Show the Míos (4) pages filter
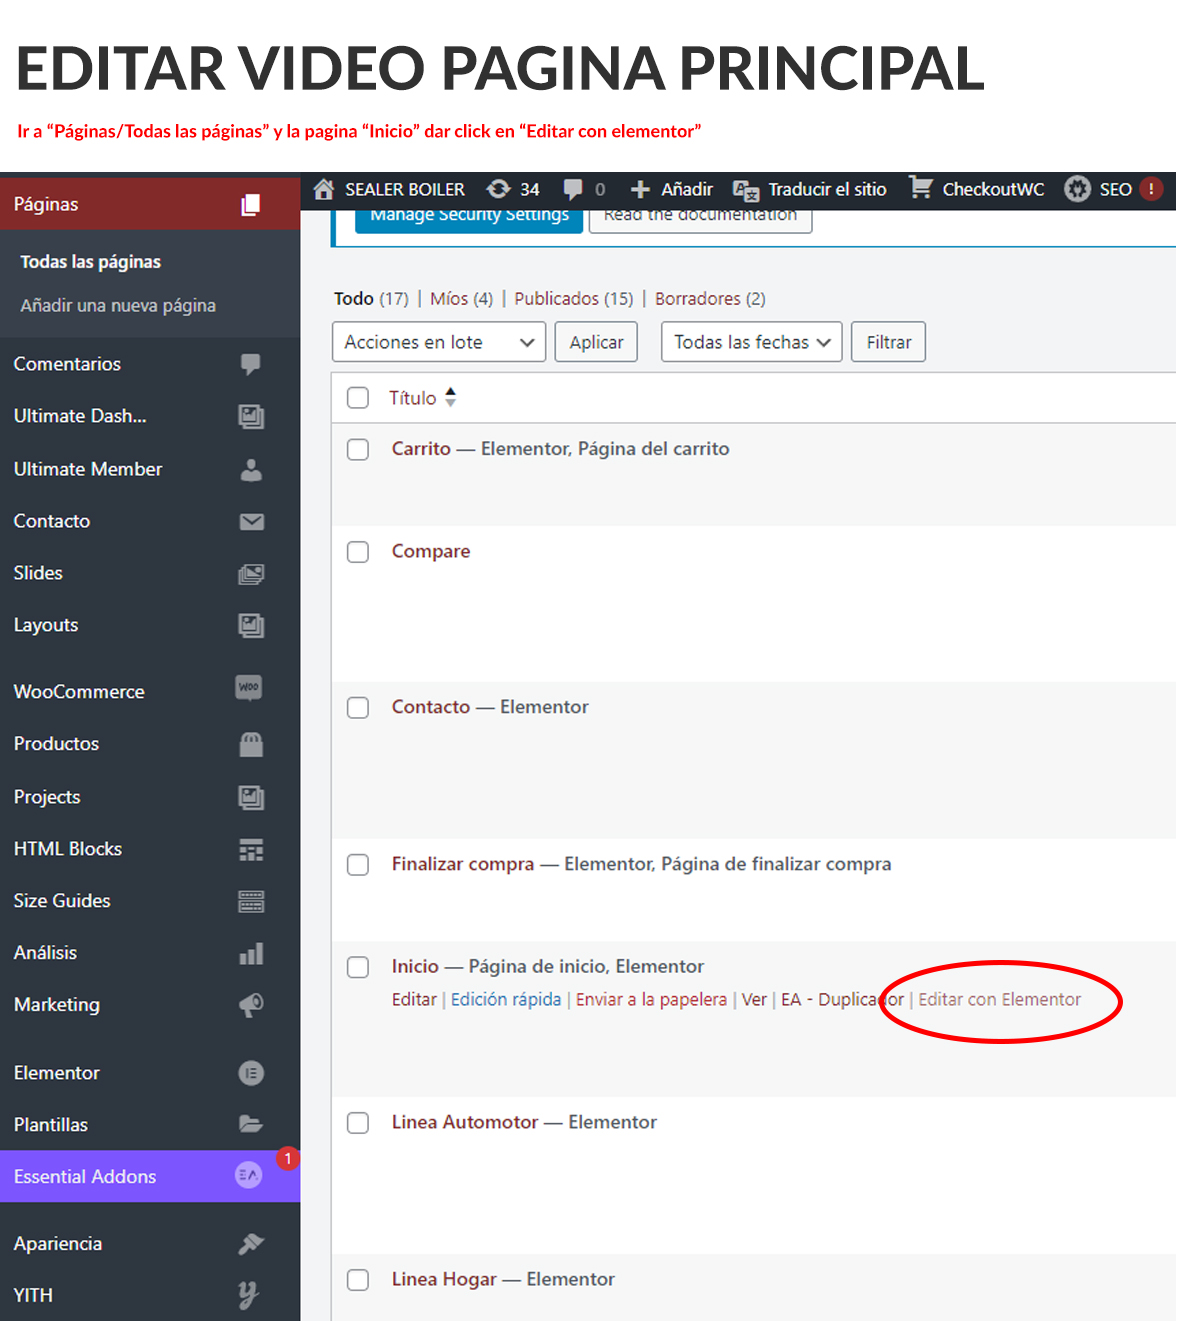This screenshot has width=1177, height=1321. click(x=461, y=299)
